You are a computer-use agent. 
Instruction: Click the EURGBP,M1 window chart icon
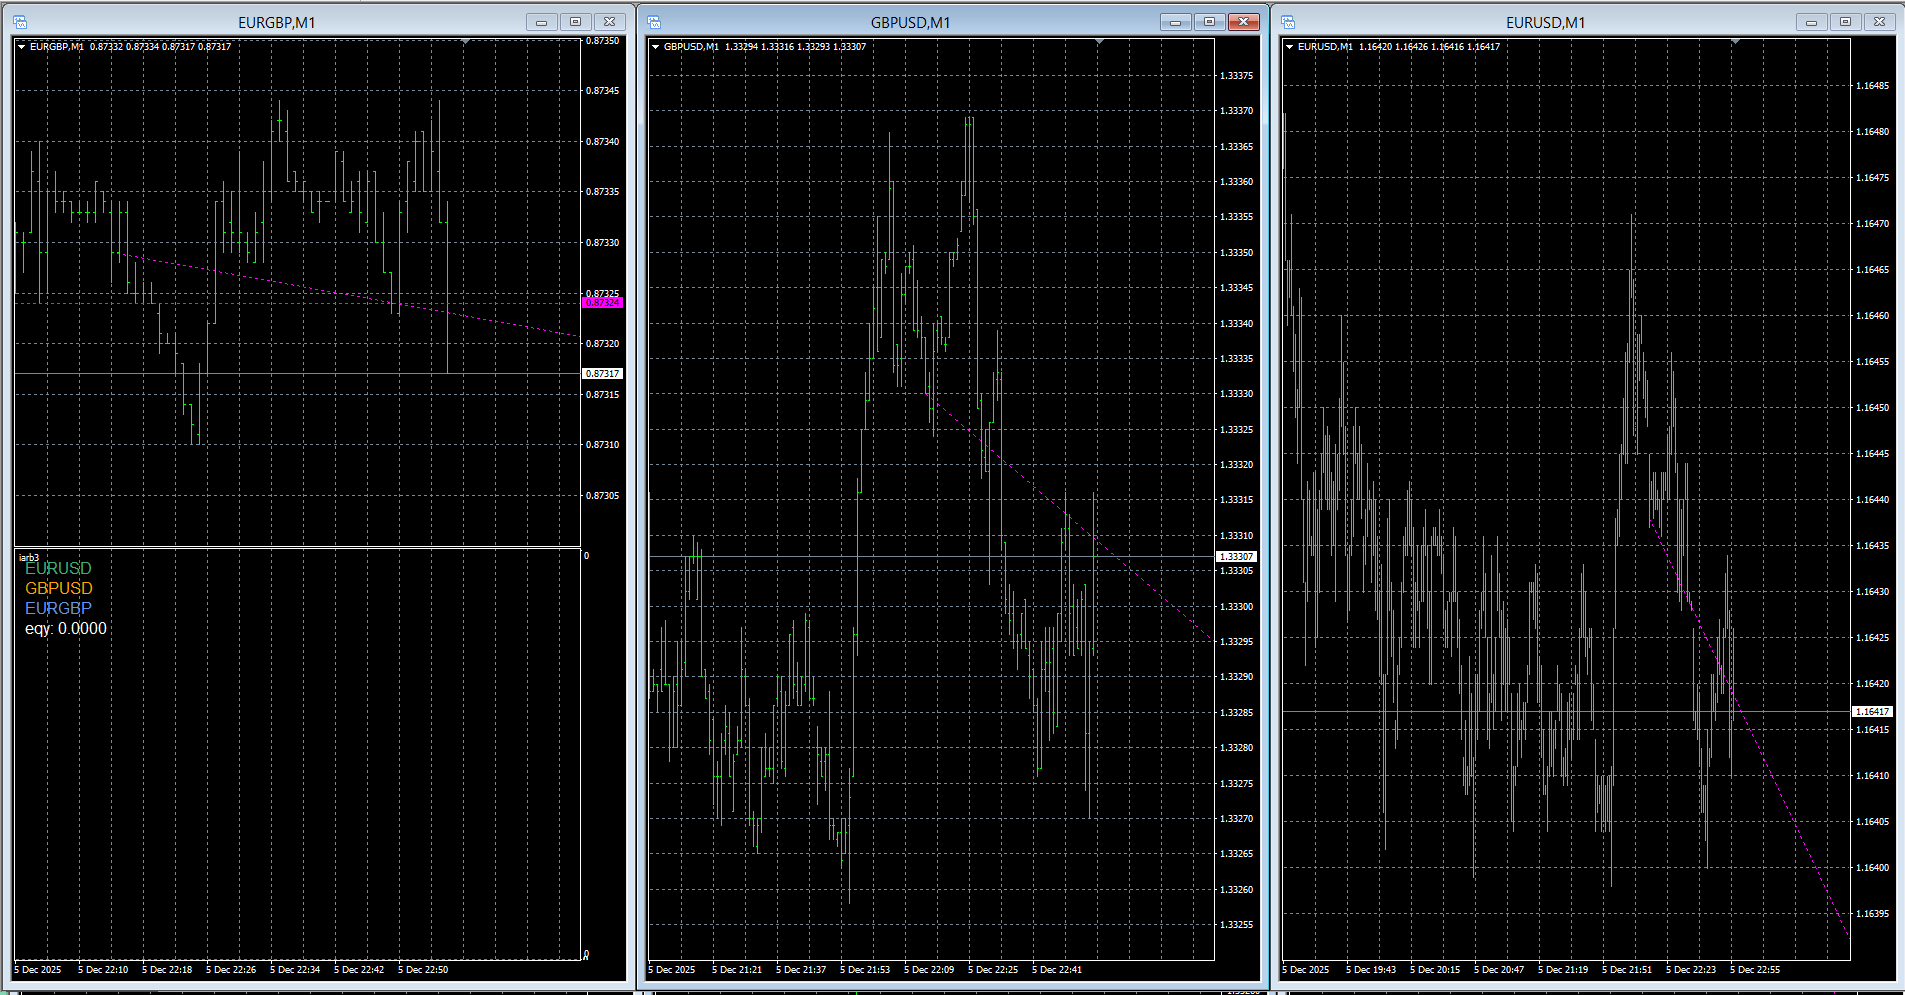20,22
